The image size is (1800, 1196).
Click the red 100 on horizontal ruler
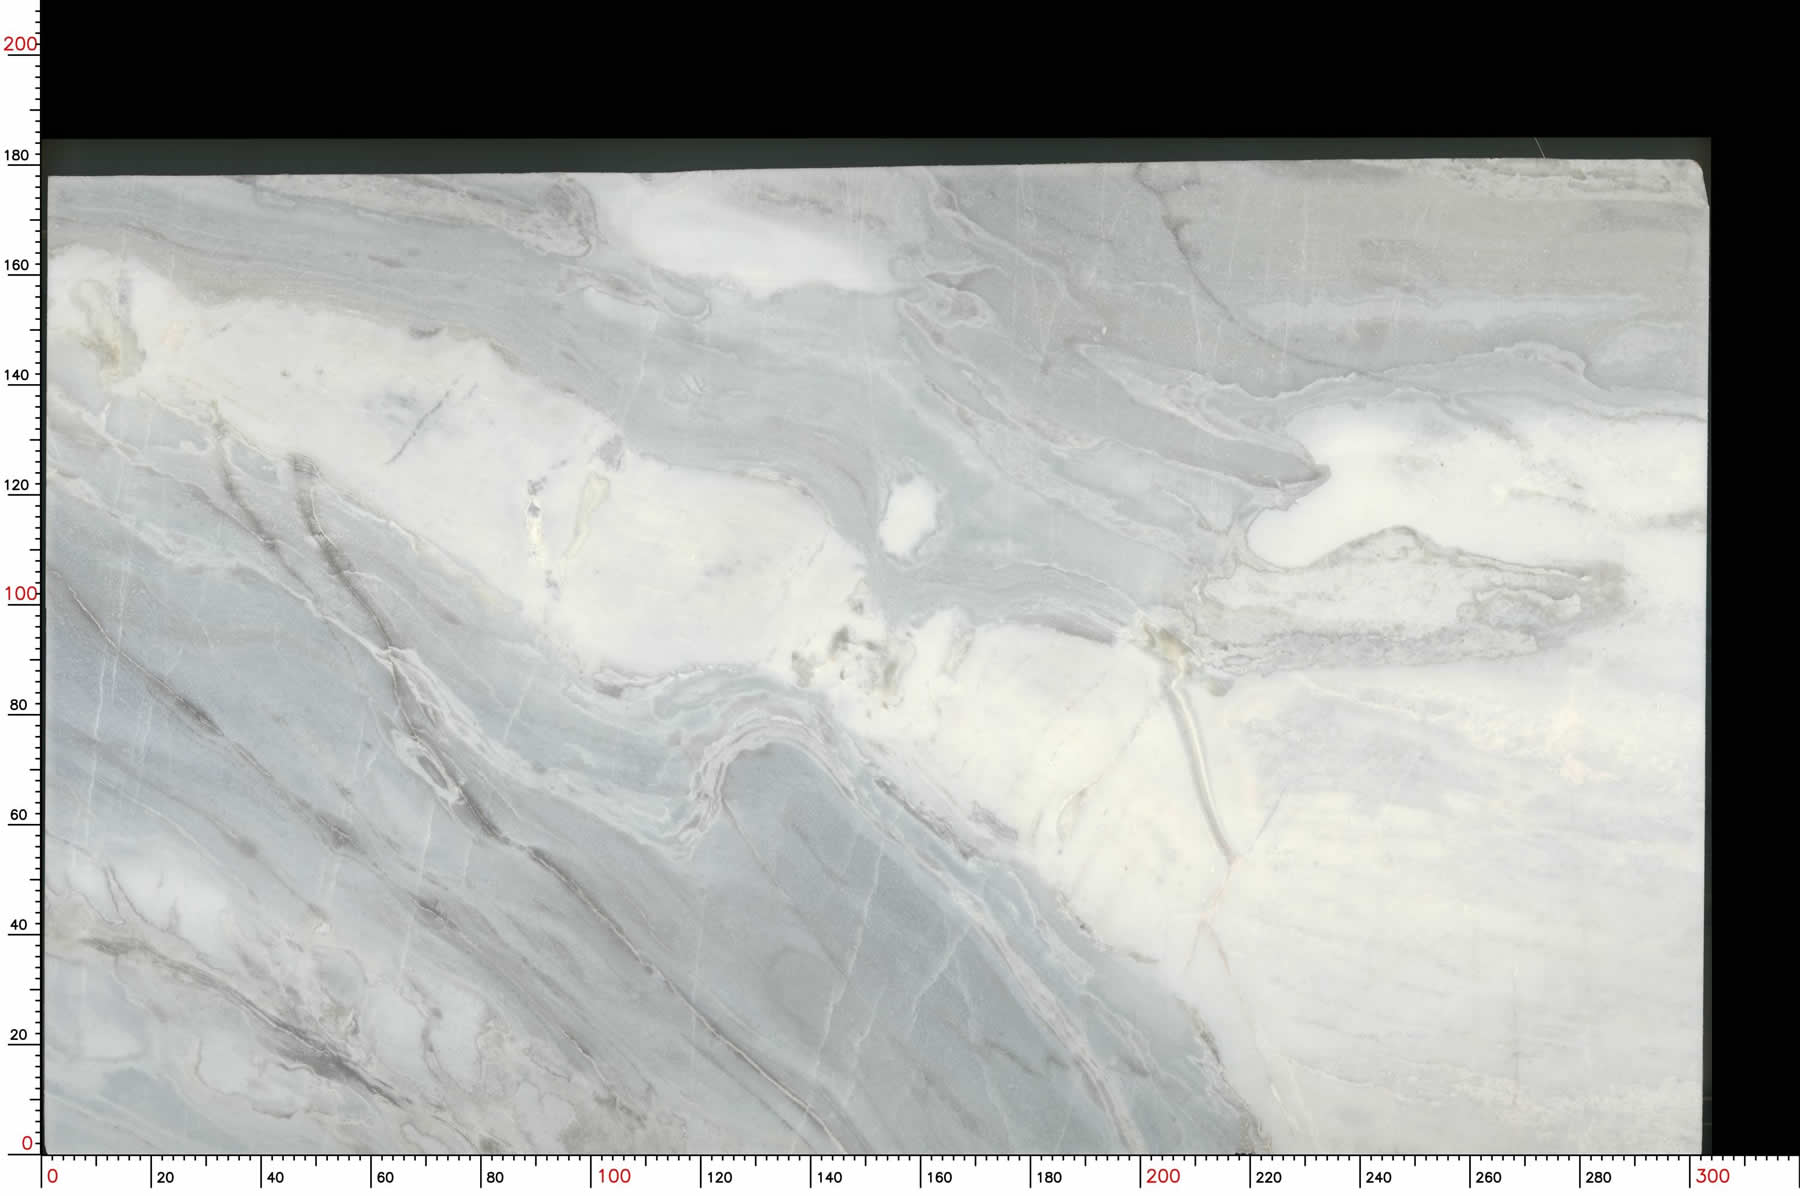614,1177
